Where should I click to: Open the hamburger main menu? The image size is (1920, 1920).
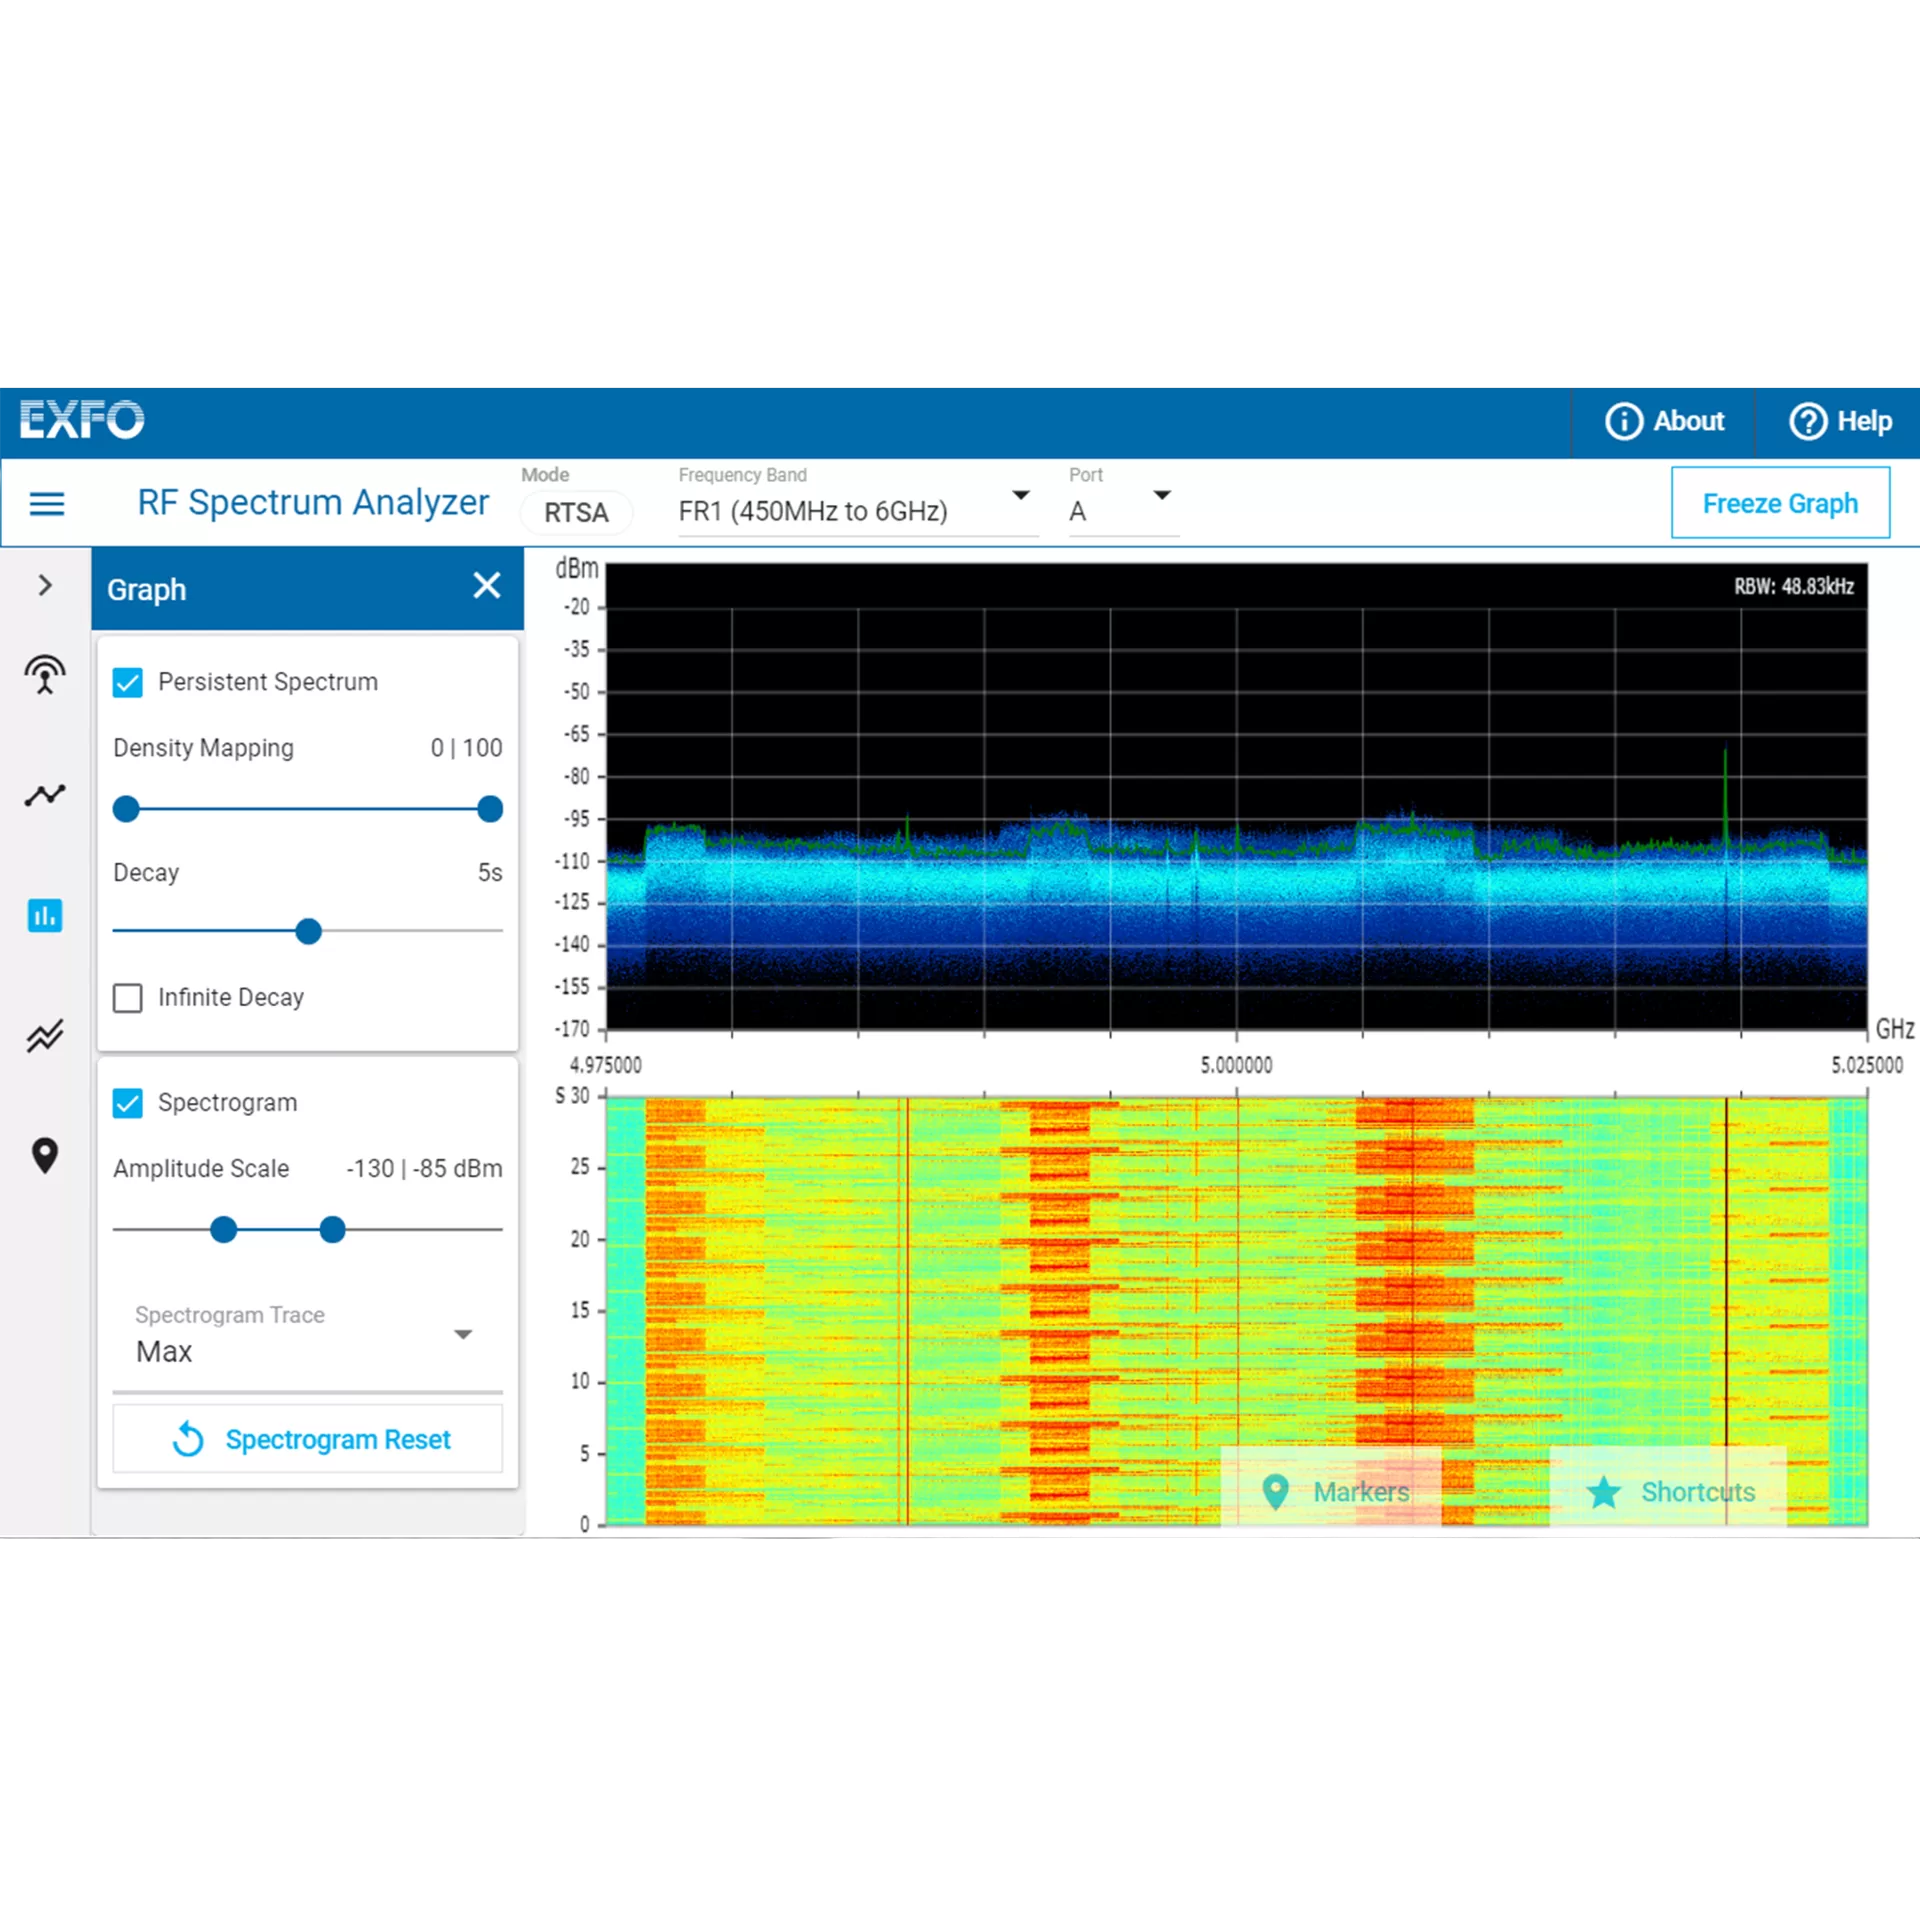pyautogui.click(x=47, y=504)
